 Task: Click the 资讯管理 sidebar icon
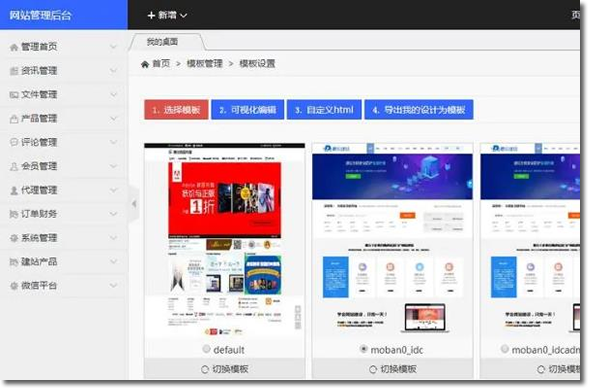pos(14,71)
